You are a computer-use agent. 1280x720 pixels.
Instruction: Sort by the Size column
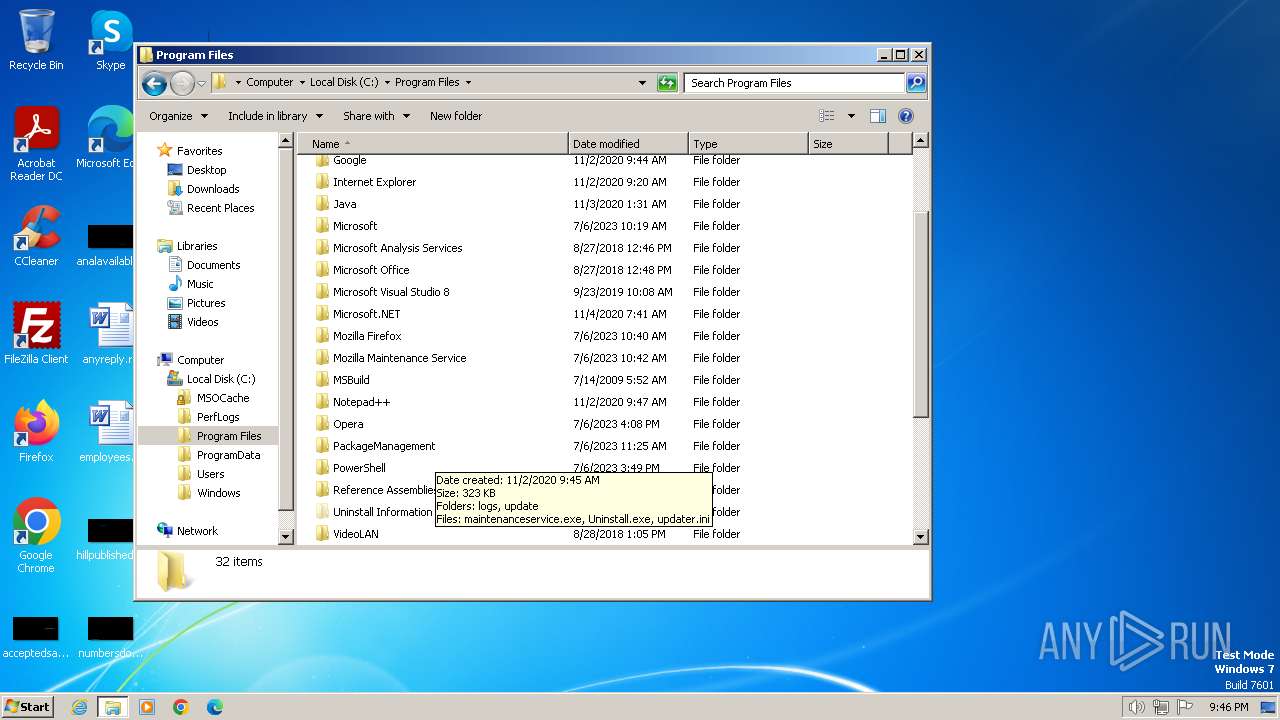pos(848,144)
